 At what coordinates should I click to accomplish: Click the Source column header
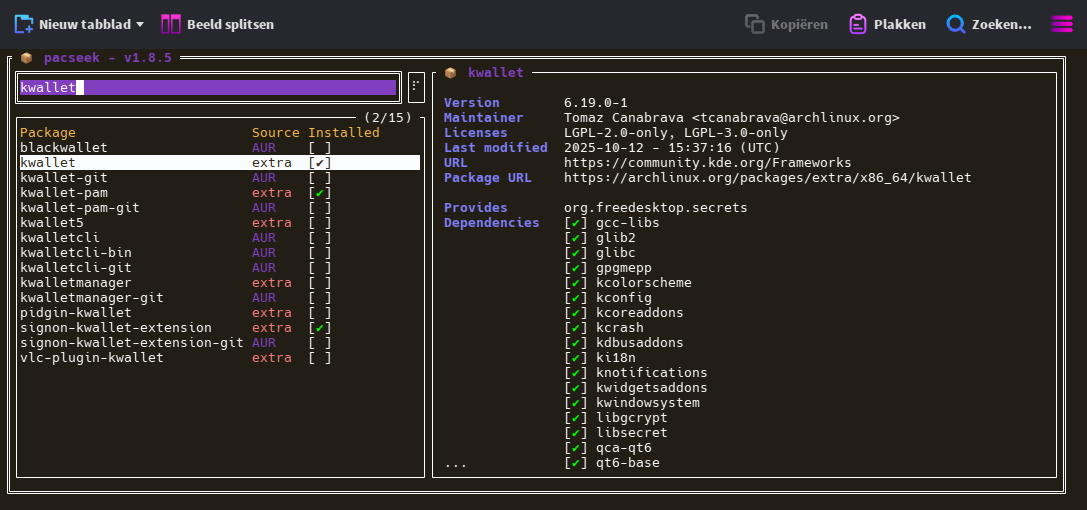(x=275, y=133)
